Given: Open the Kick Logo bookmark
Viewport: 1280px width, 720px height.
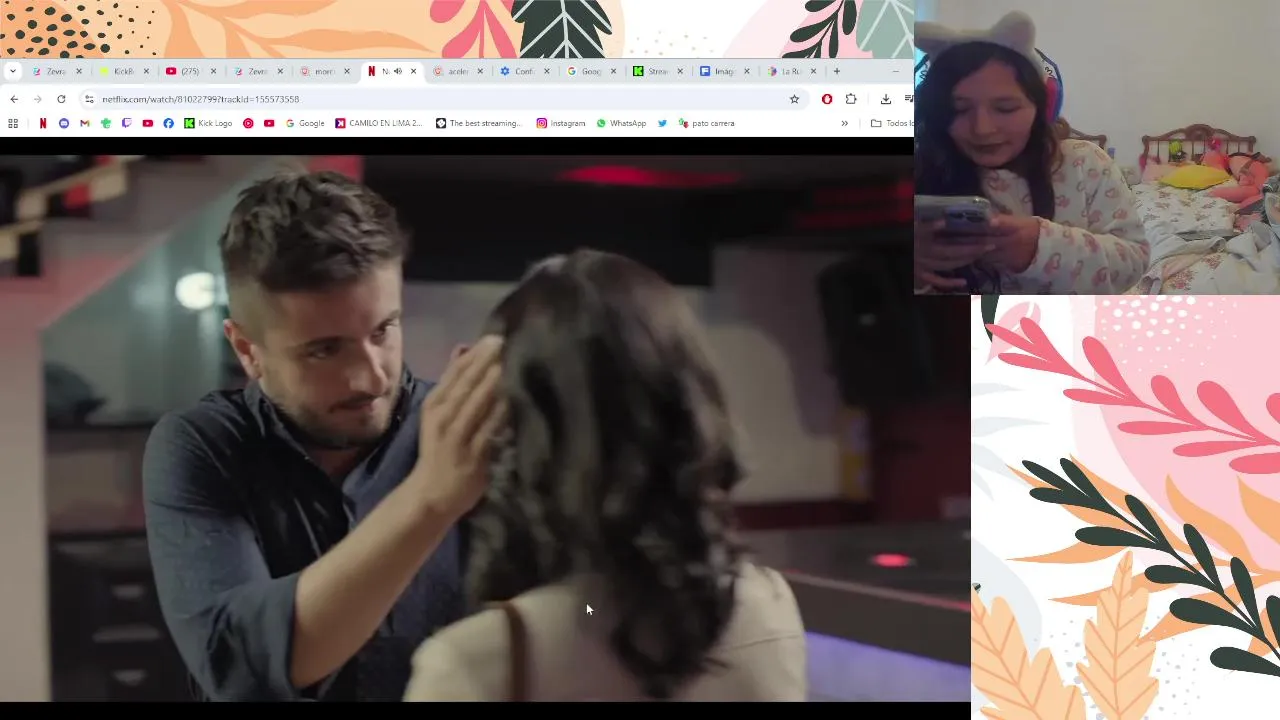Looking at the screenshot, I should [x=208, y=123].
